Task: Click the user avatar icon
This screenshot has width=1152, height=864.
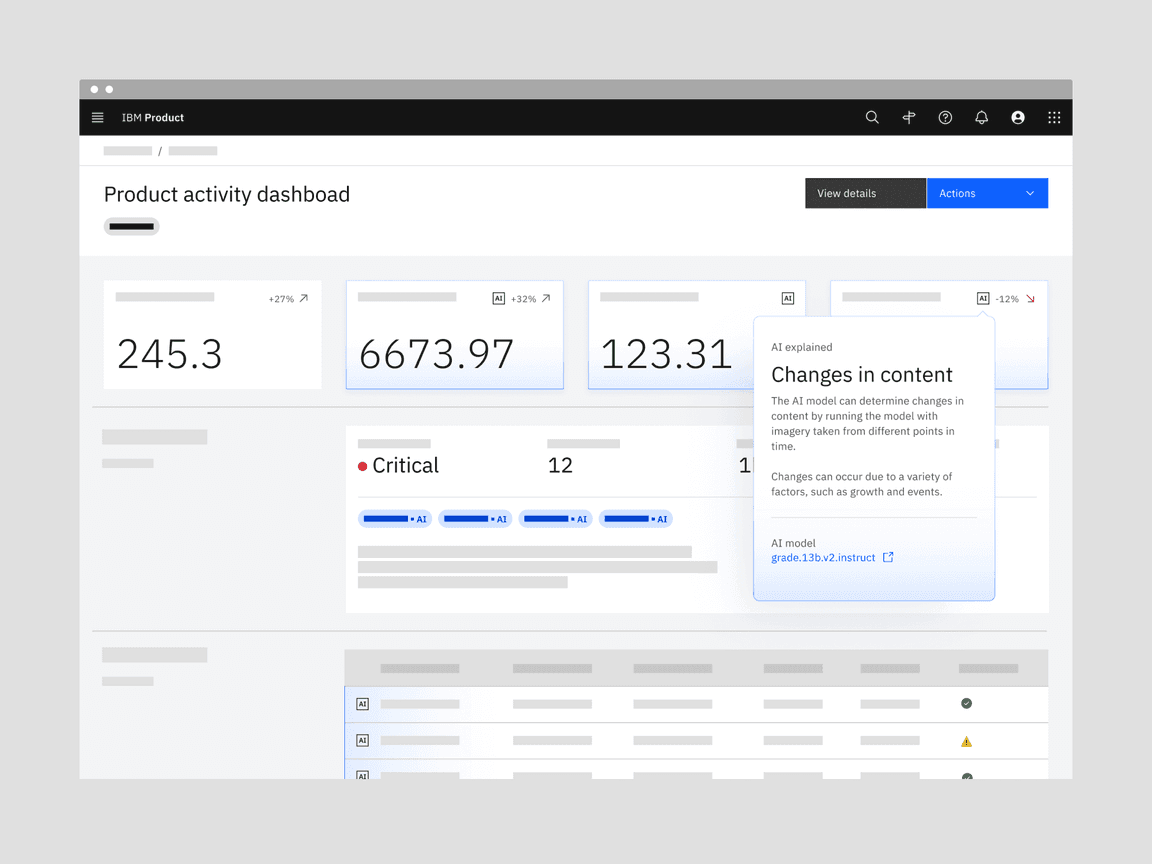Action: (x=1017, y=117)
